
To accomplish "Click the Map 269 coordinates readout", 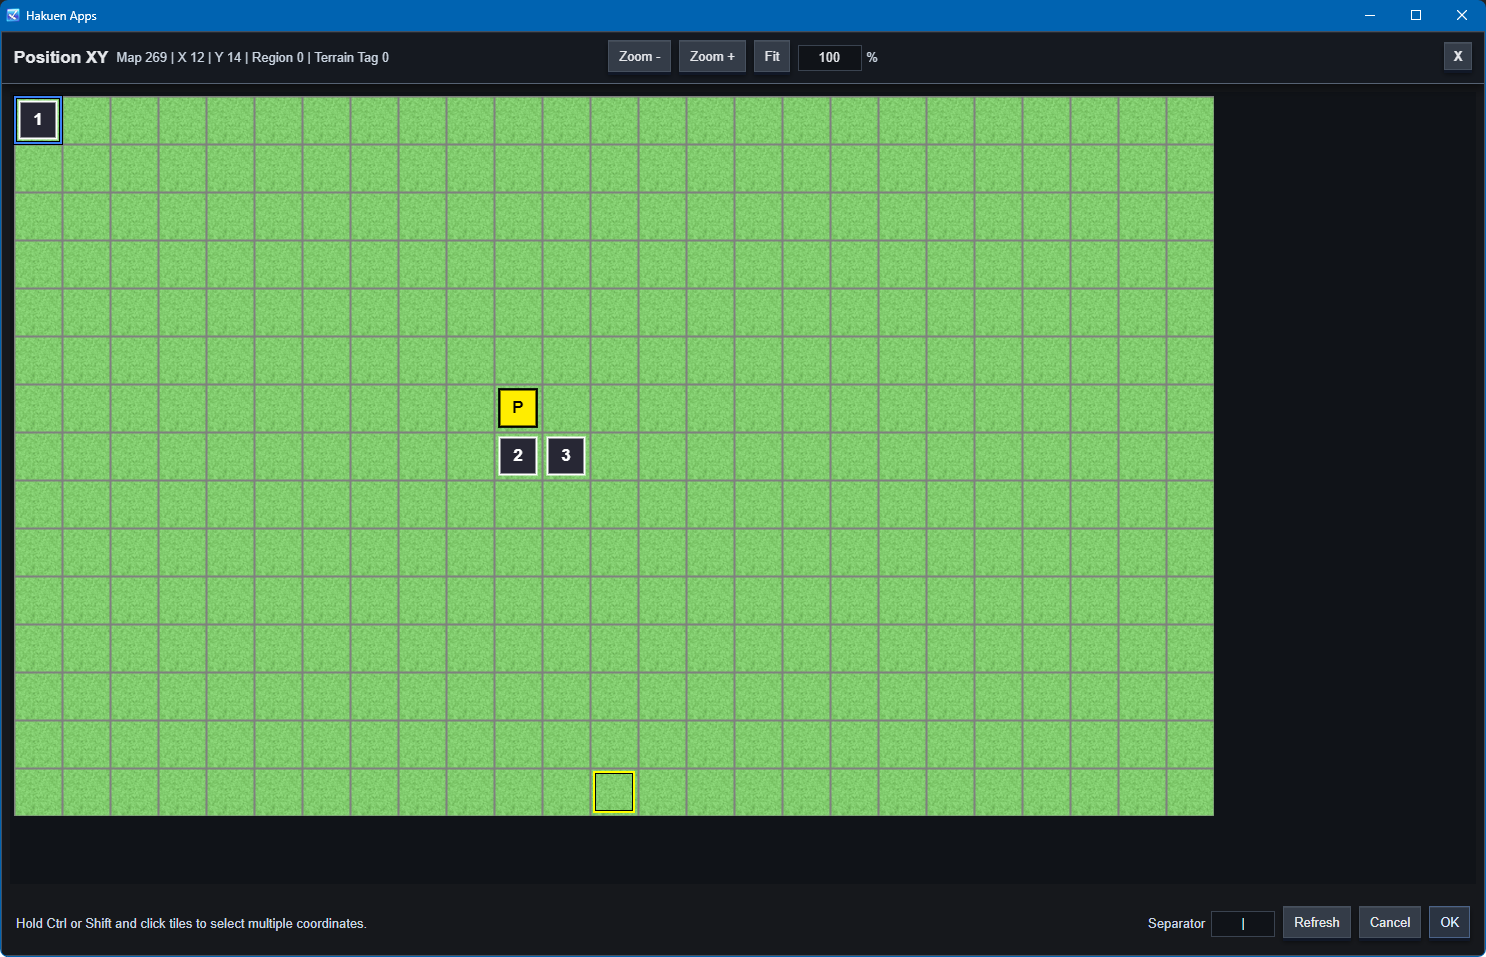I will point(253,58).
